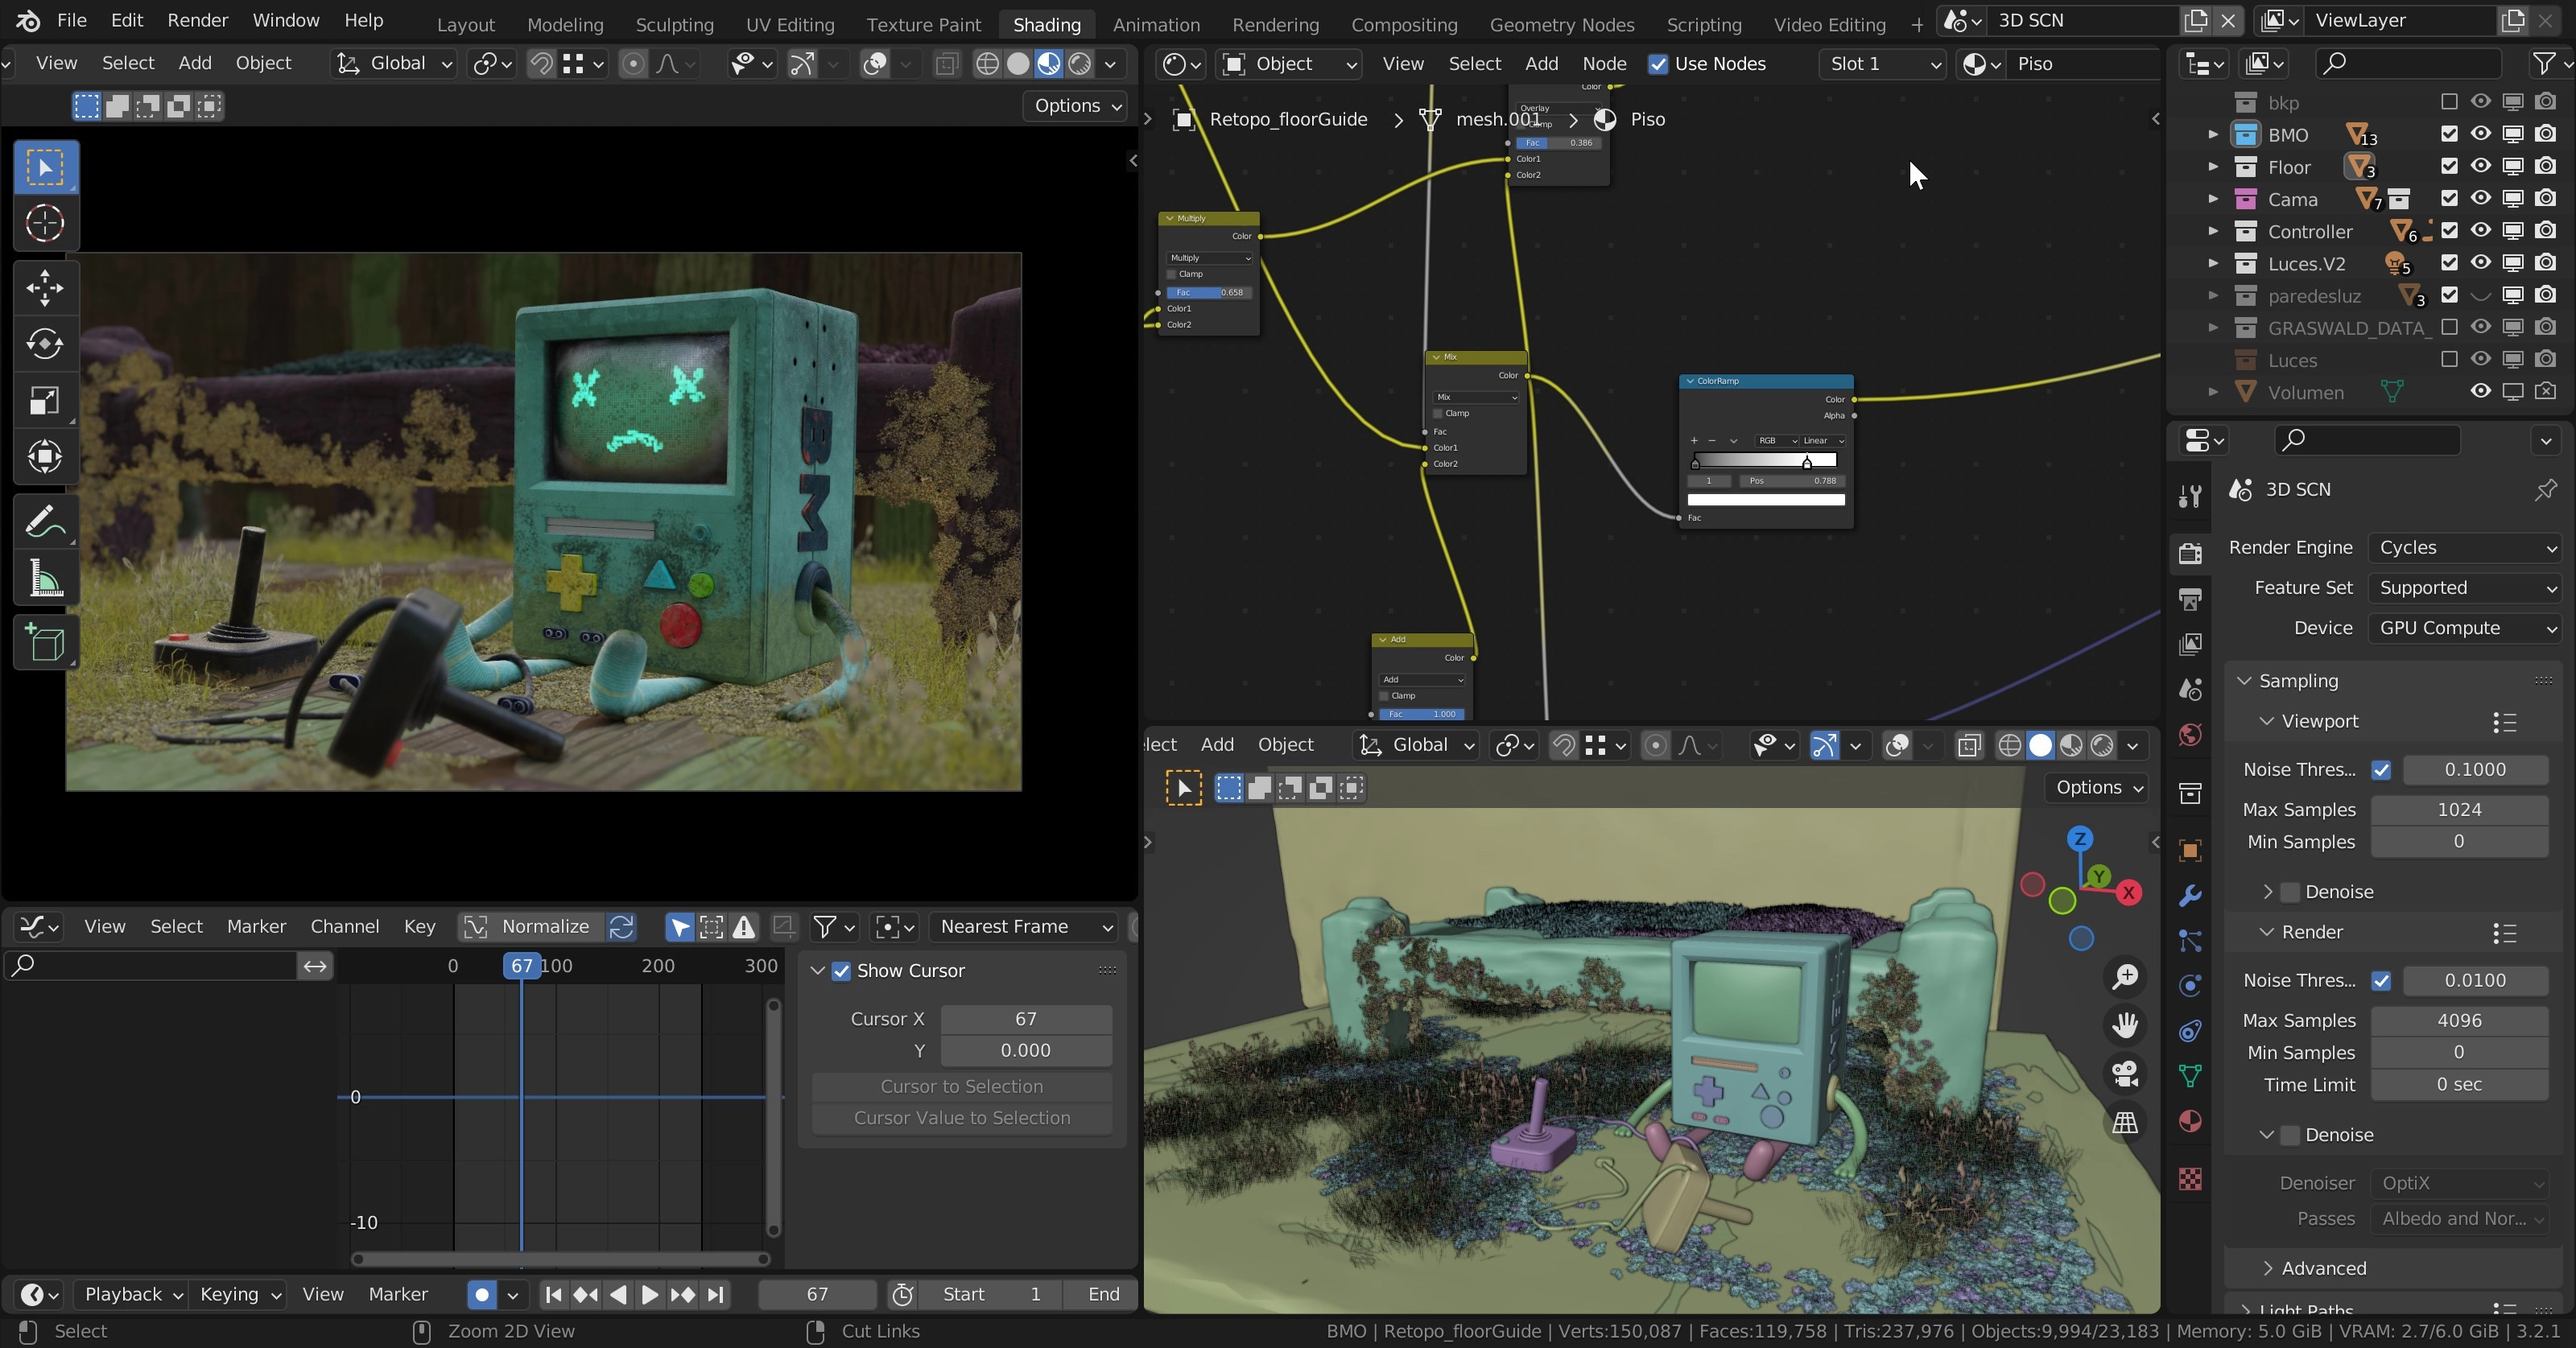Expand the BMO collection in outliner
Image resolution: width=2576 pixels, height=1348 pixels.
(2213, 134)
